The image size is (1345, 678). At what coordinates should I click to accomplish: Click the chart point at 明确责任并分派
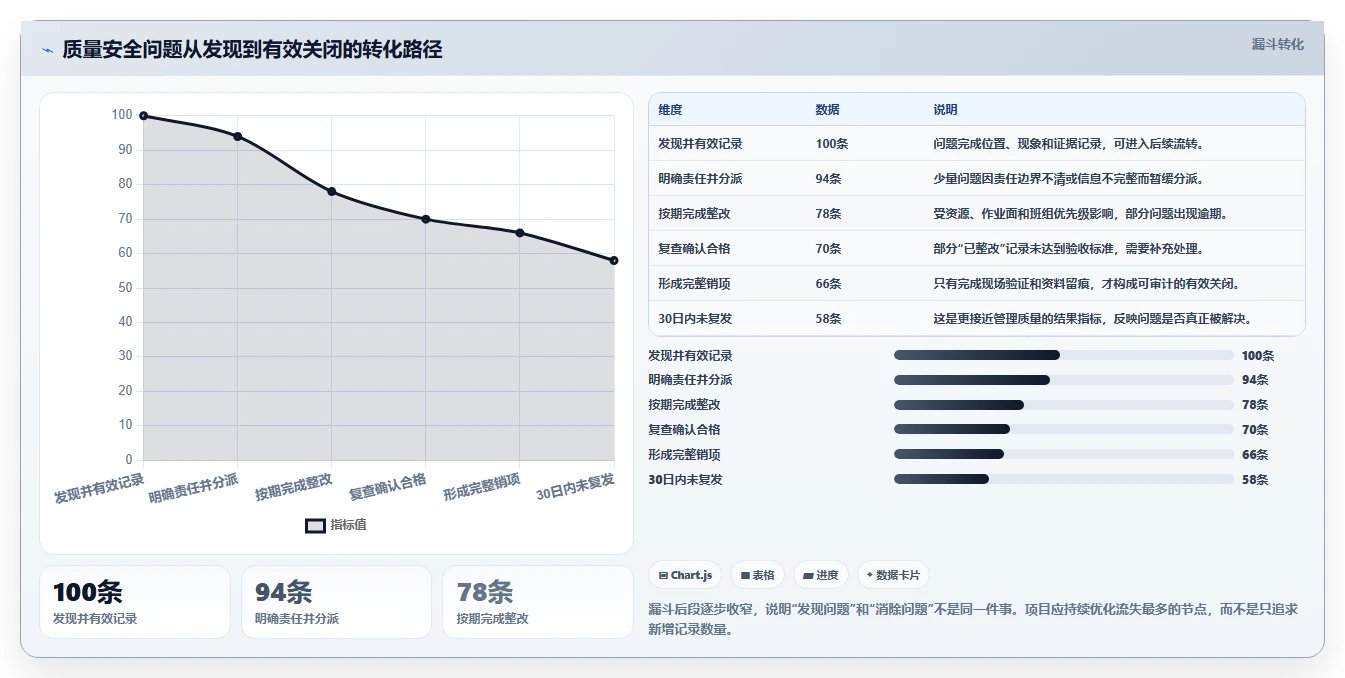click(237, 136)
